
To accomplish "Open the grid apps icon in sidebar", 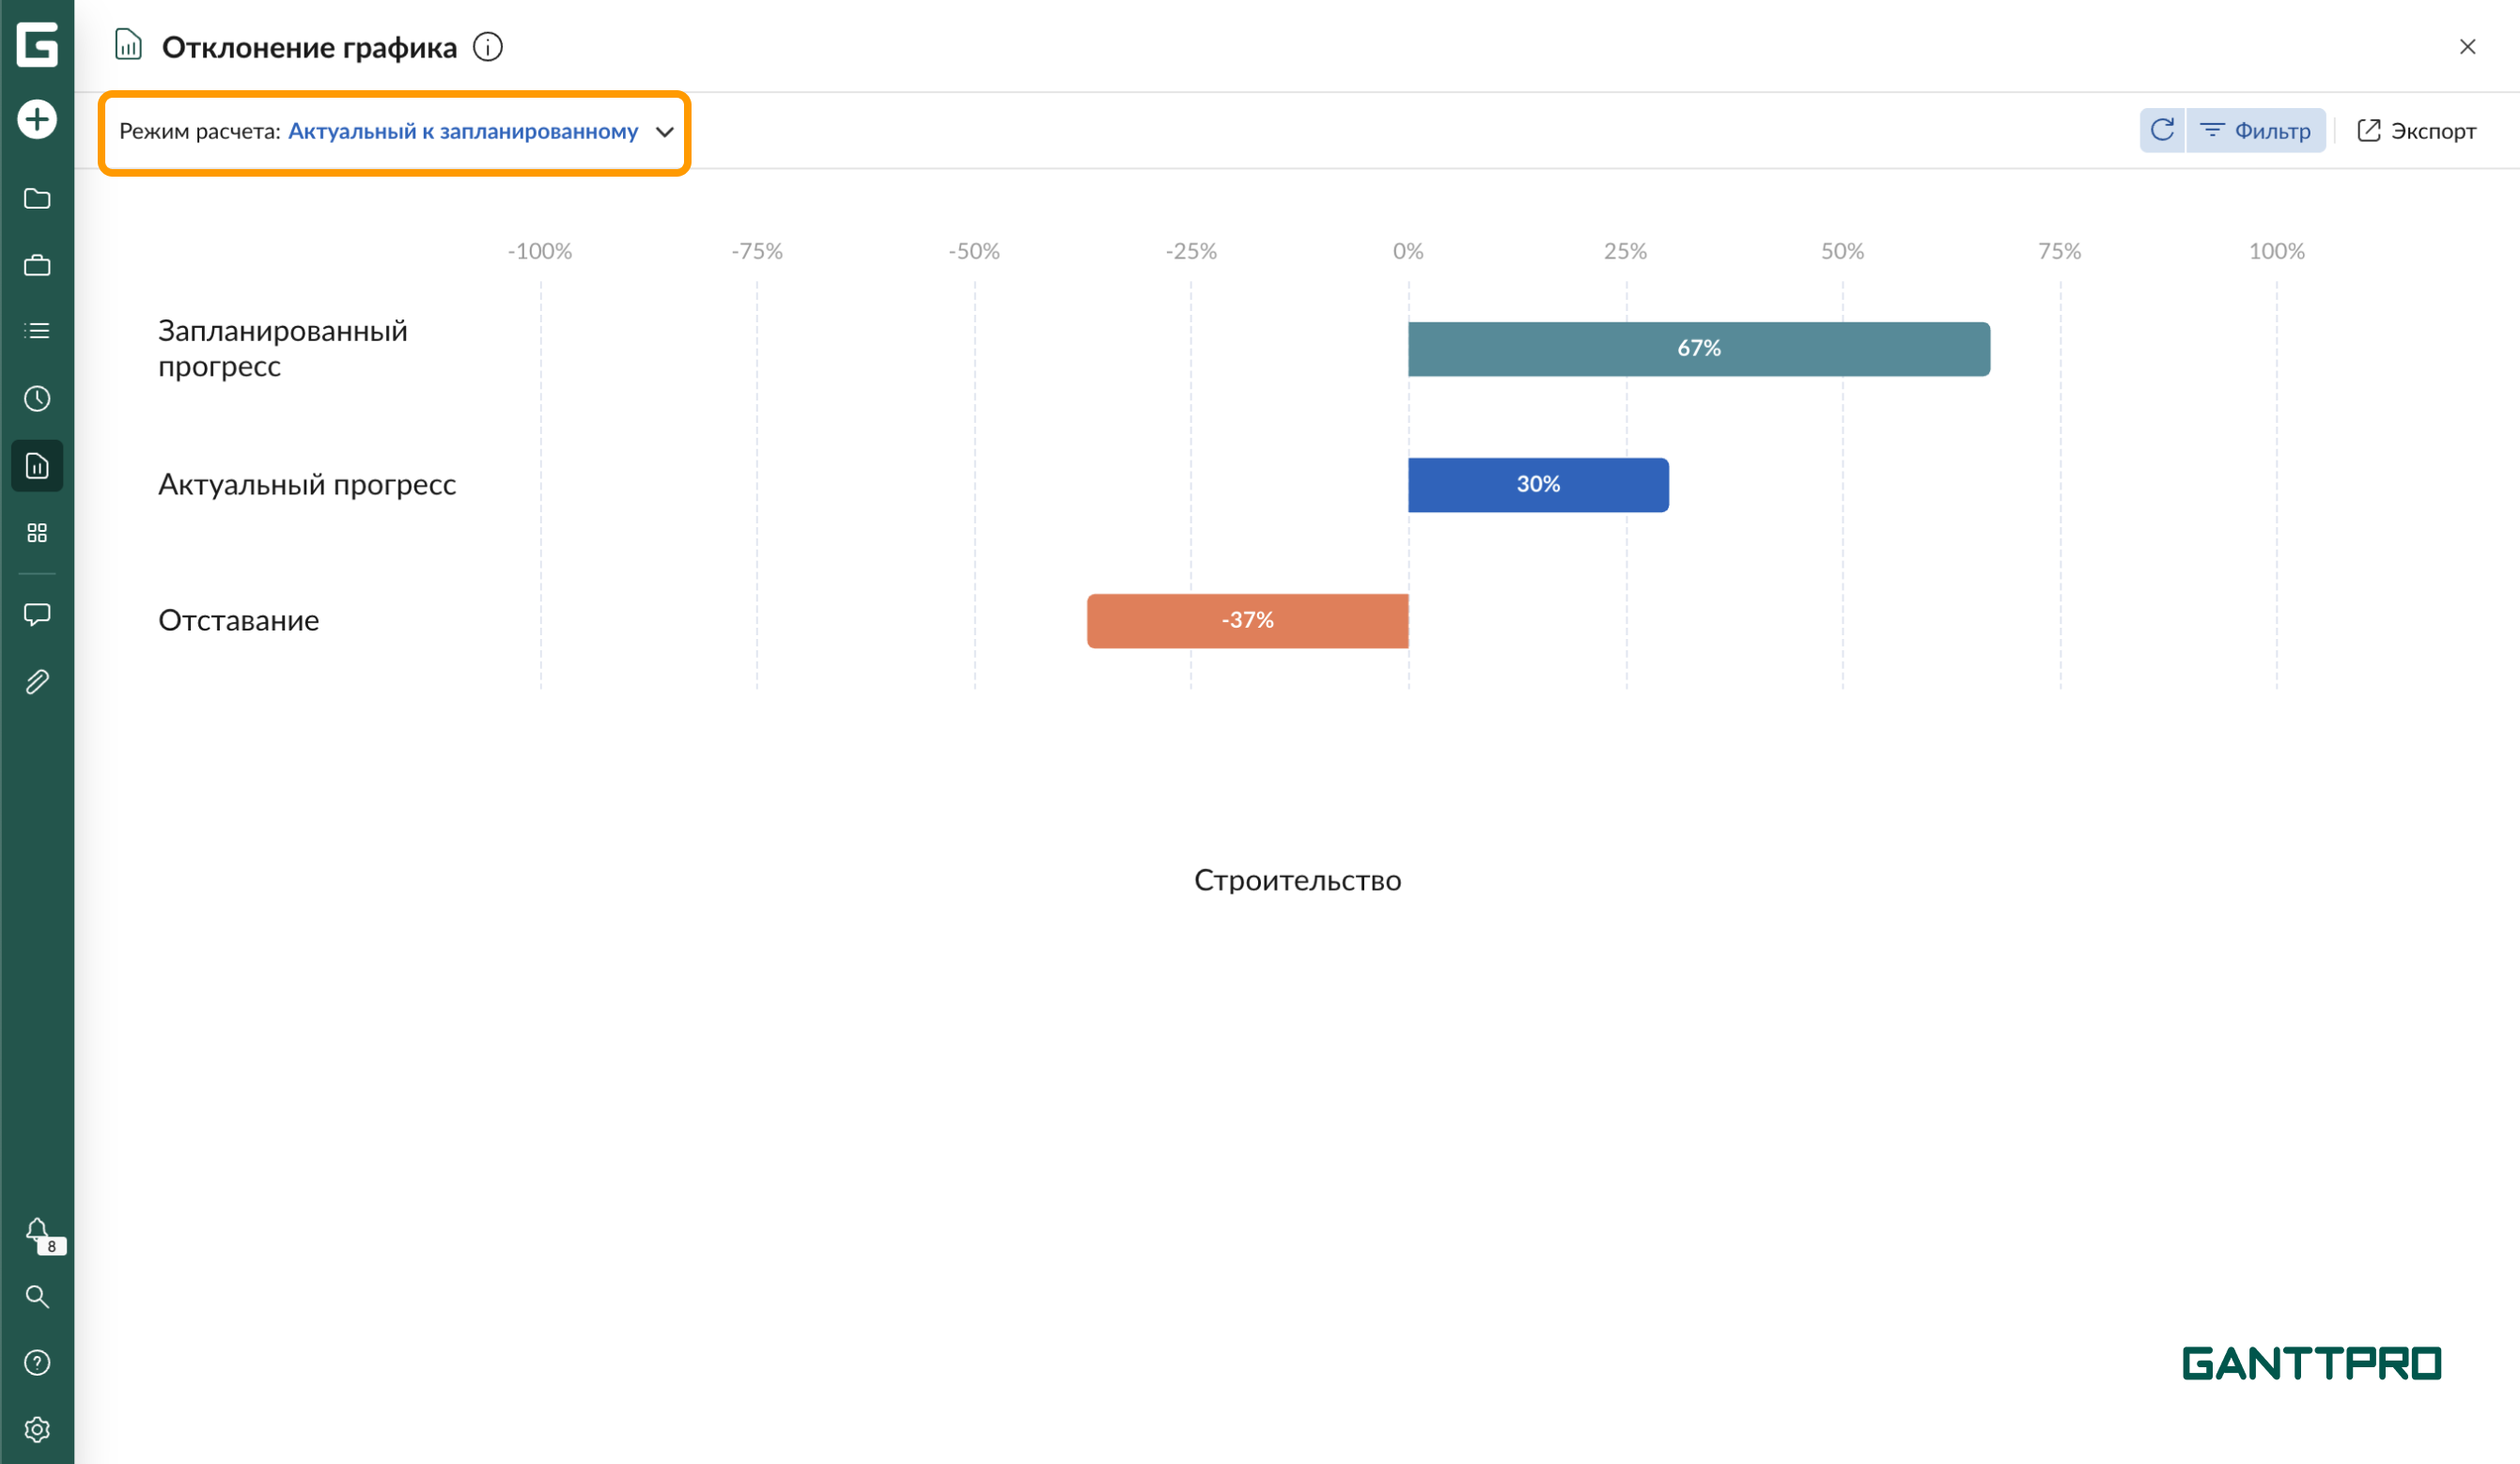I will pos(37,533).
